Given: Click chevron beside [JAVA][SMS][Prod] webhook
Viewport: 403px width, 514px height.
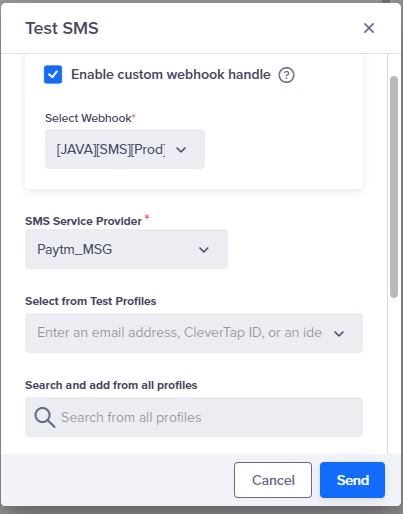Looking at the screenshot, I should click(181, 150).
